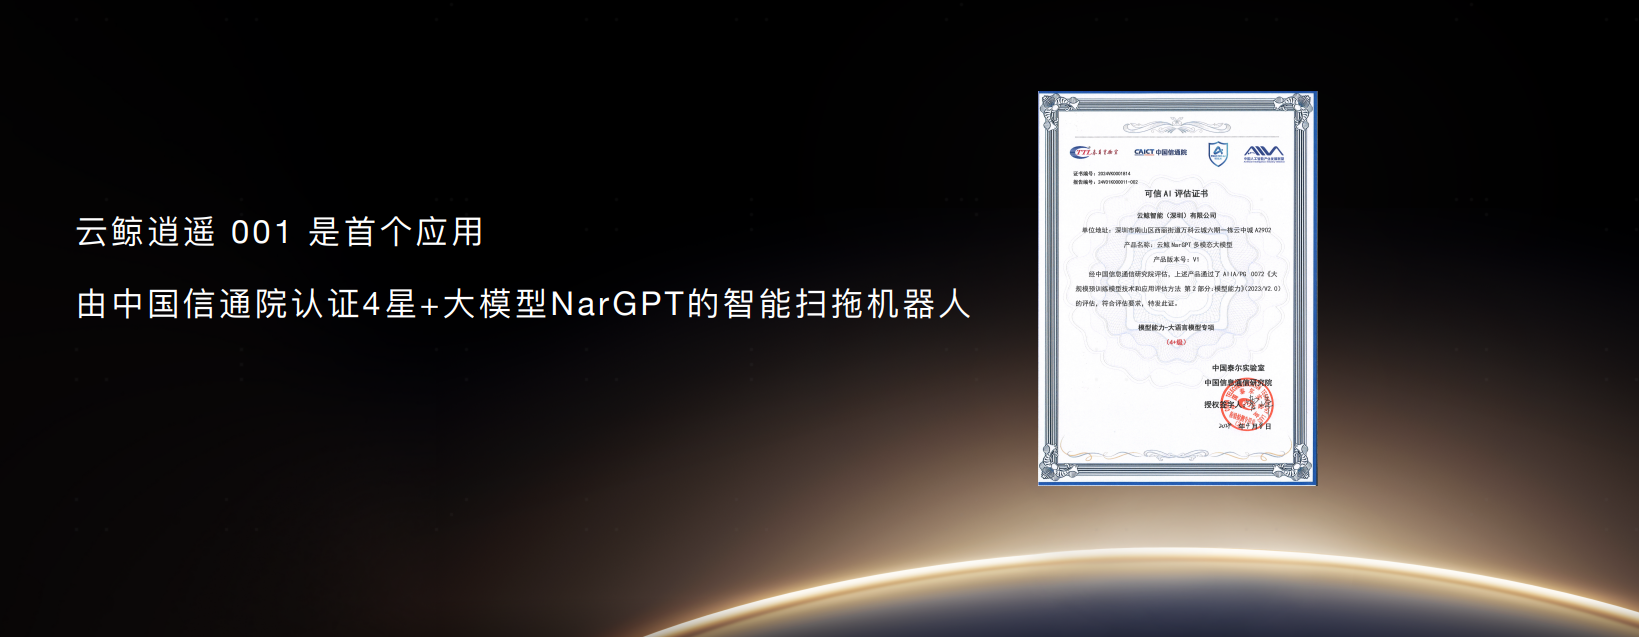Click the certificate title 可信AI评估证书

tap(1176, 193)
